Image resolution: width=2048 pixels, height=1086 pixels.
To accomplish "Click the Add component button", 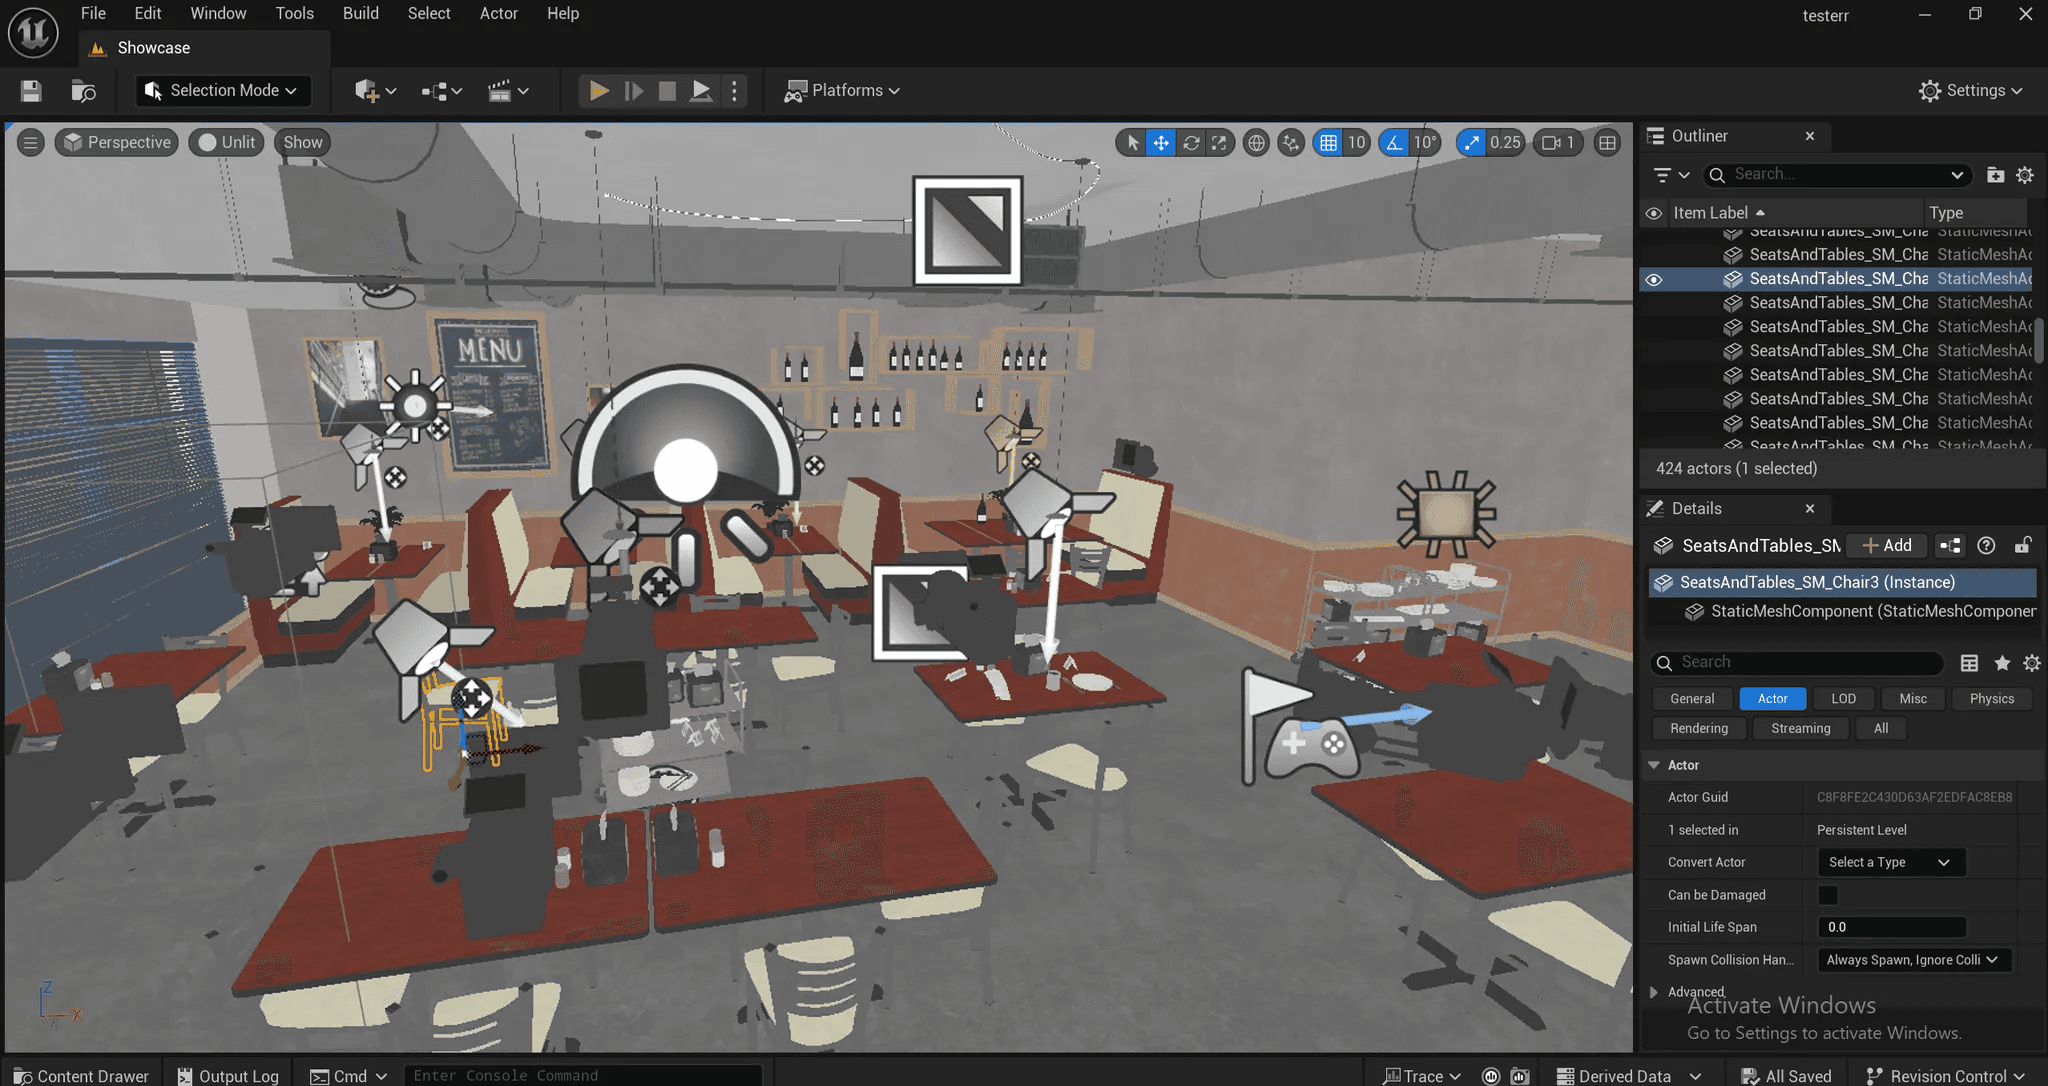I will 1887,545.
